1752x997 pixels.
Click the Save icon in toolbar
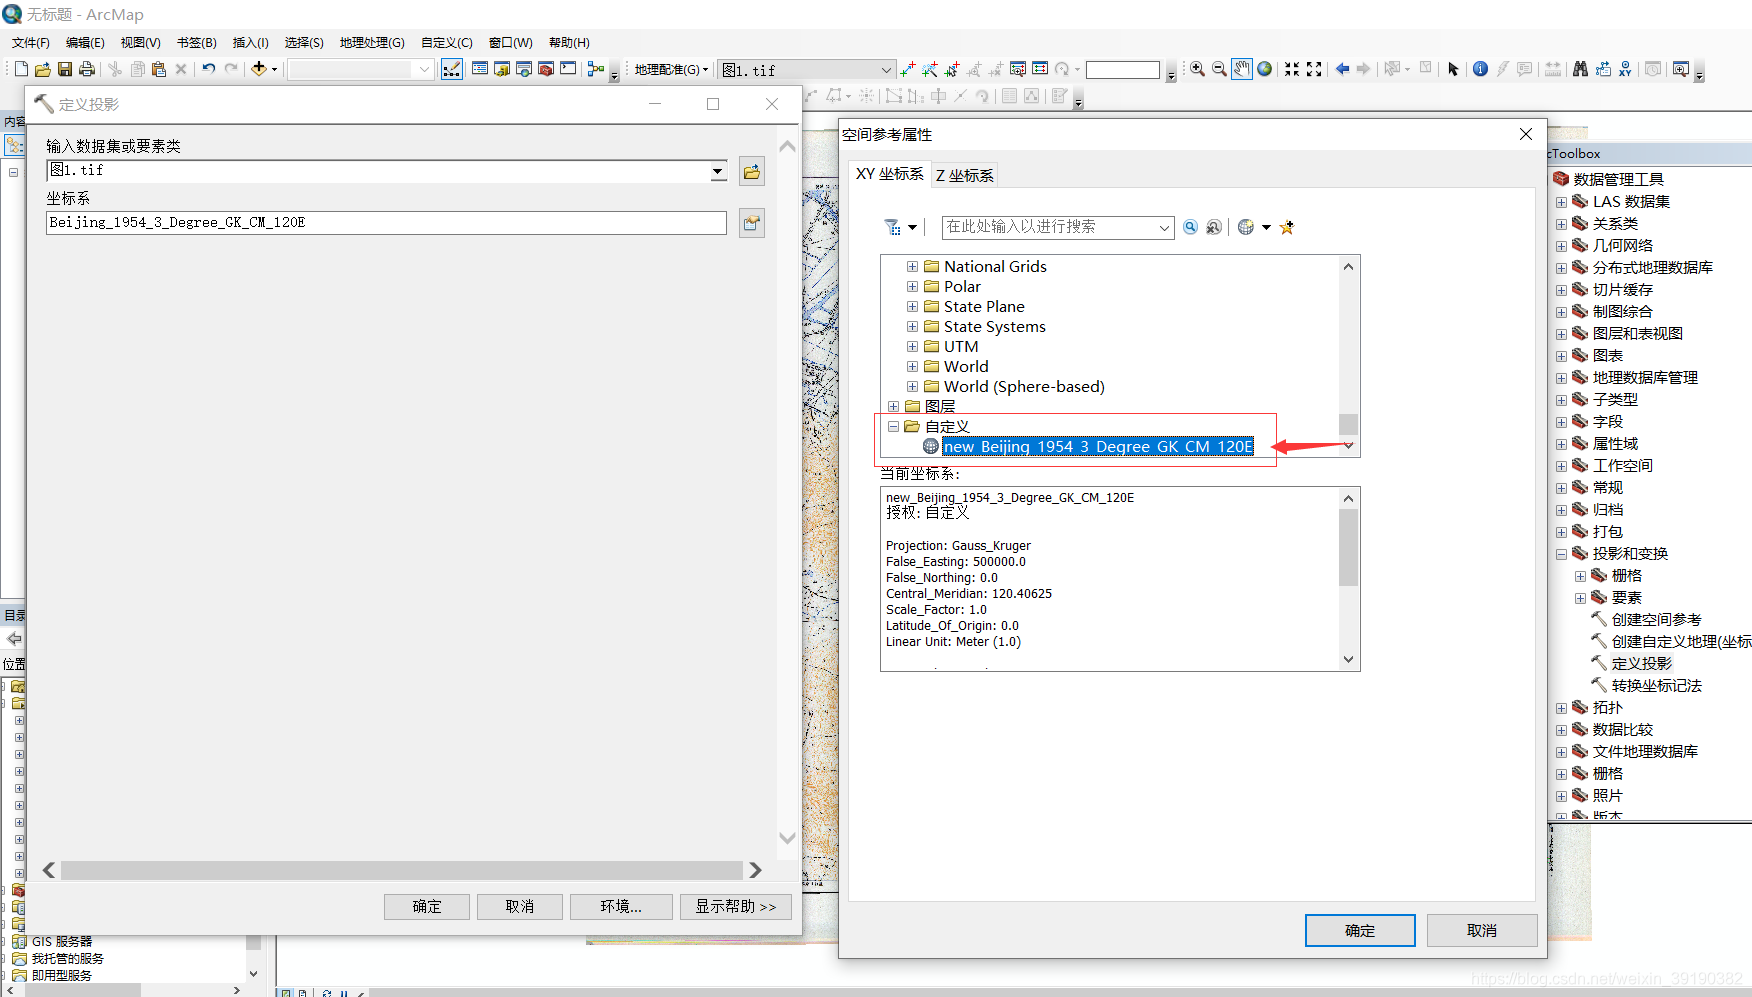pos(65,69)
